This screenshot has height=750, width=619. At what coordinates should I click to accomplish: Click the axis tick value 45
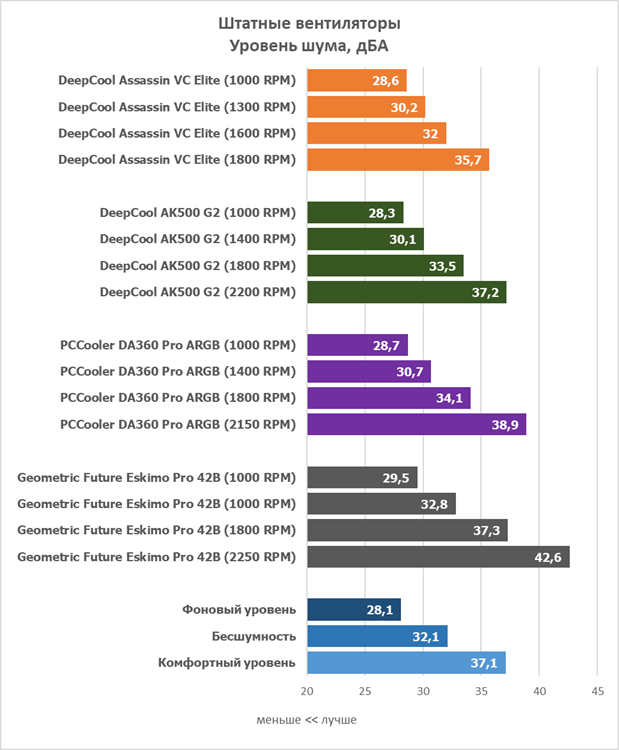pyautogui.click(x=598, y=692)
